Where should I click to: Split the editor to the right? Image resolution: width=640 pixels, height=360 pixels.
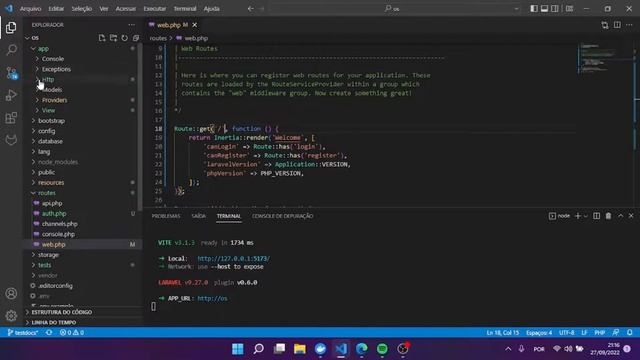click(617, 25)
